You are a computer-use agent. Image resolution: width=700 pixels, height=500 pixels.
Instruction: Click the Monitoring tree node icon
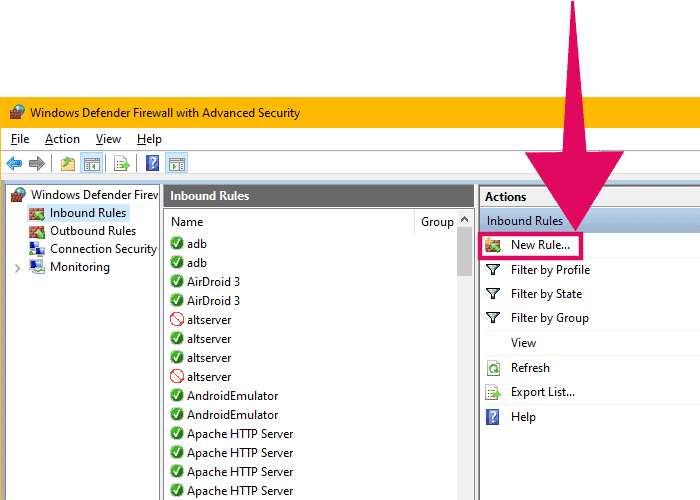(37, 267)
